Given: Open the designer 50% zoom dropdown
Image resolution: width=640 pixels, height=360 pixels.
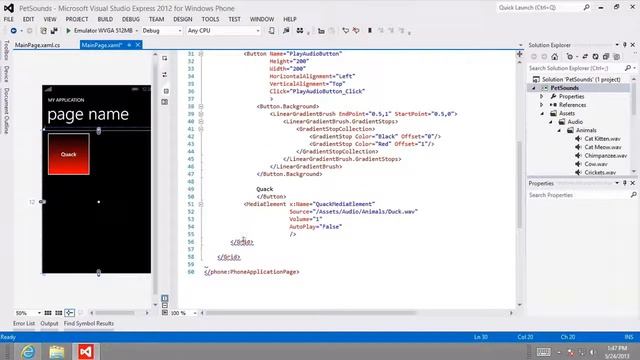Looking at the screenshot, I should (39, 313).
